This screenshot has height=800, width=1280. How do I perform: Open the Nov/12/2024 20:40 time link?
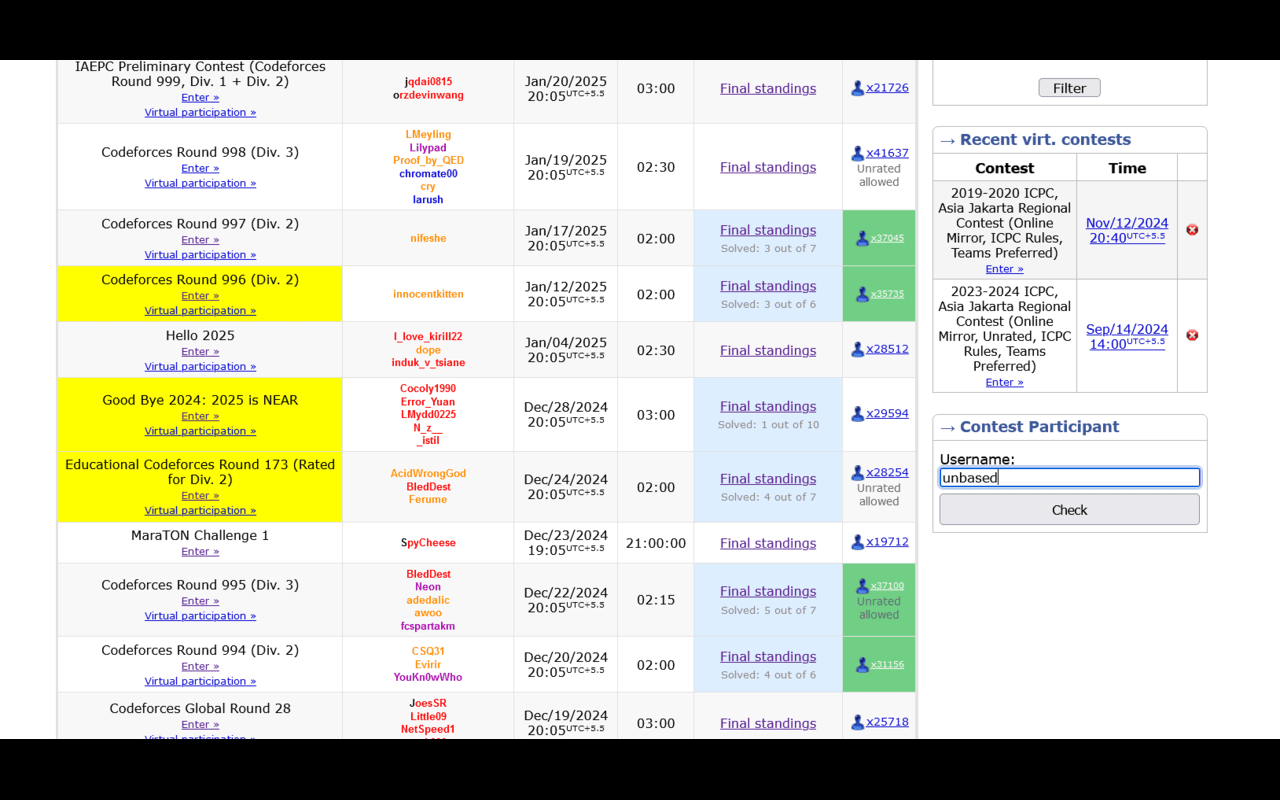(x=1127, y=230)
